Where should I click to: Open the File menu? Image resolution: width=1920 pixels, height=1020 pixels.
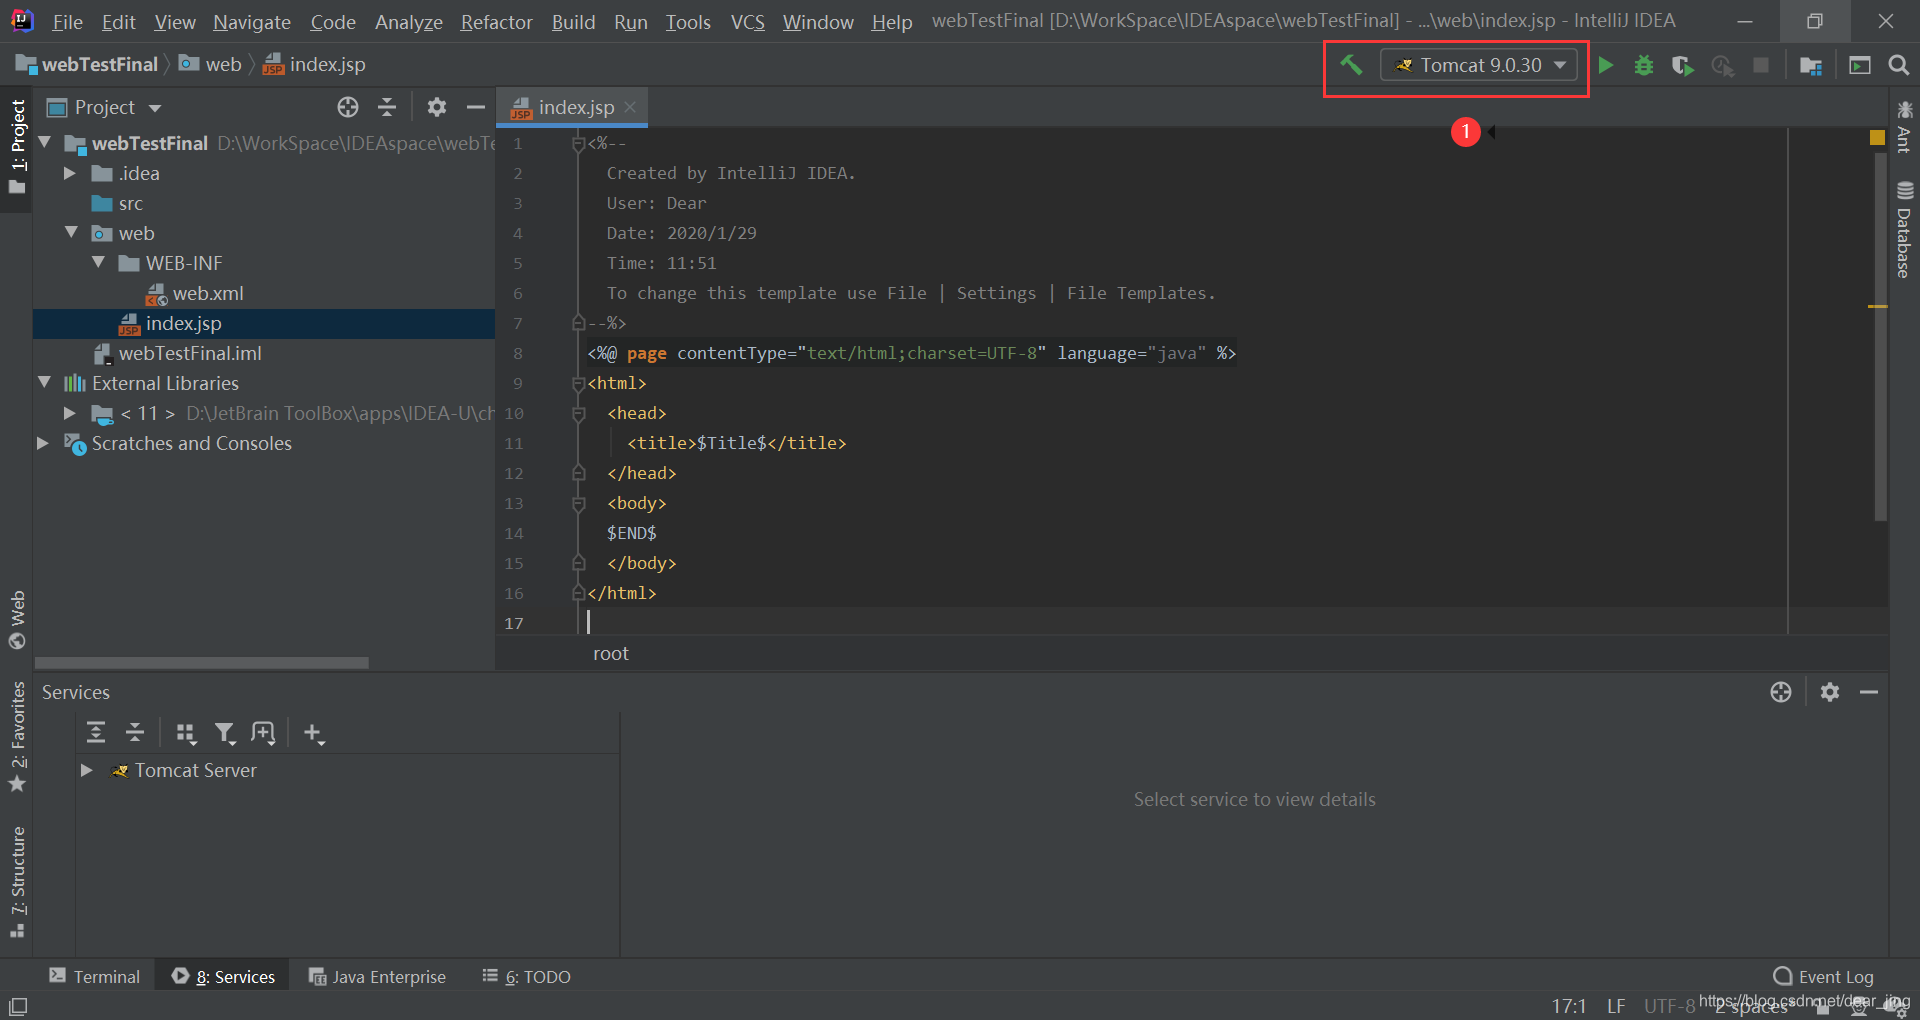click(x=67, y=22)
